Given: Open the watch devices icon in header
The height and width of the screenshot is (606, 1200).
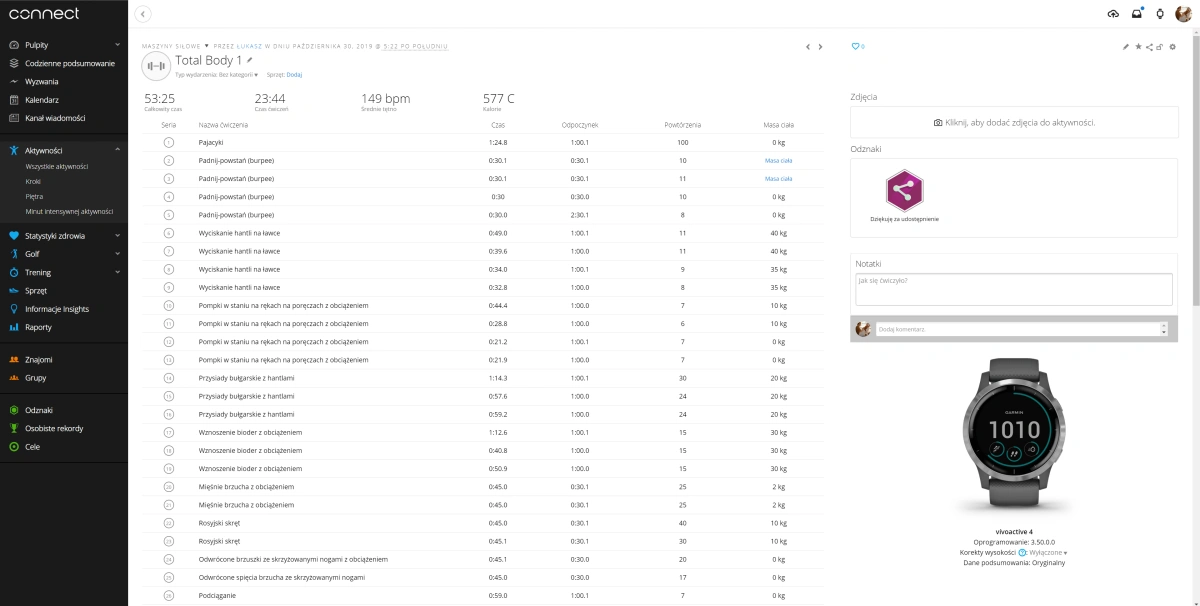Looking at the screenshot, I should (1160, 14).
